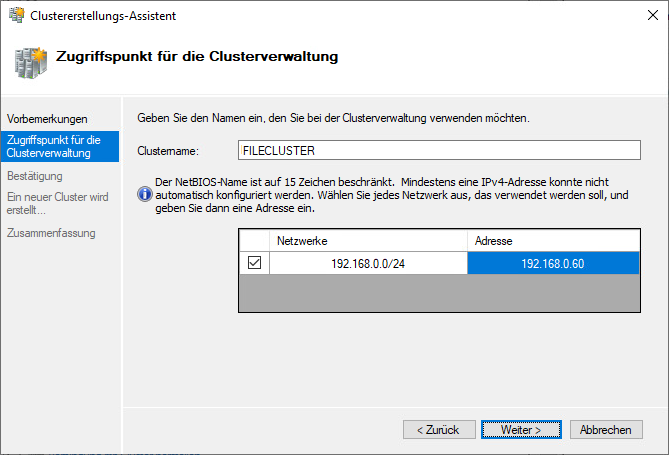The image size is (669, 455).
Task: Click into the Clustername text field
Action: (439, 150)
